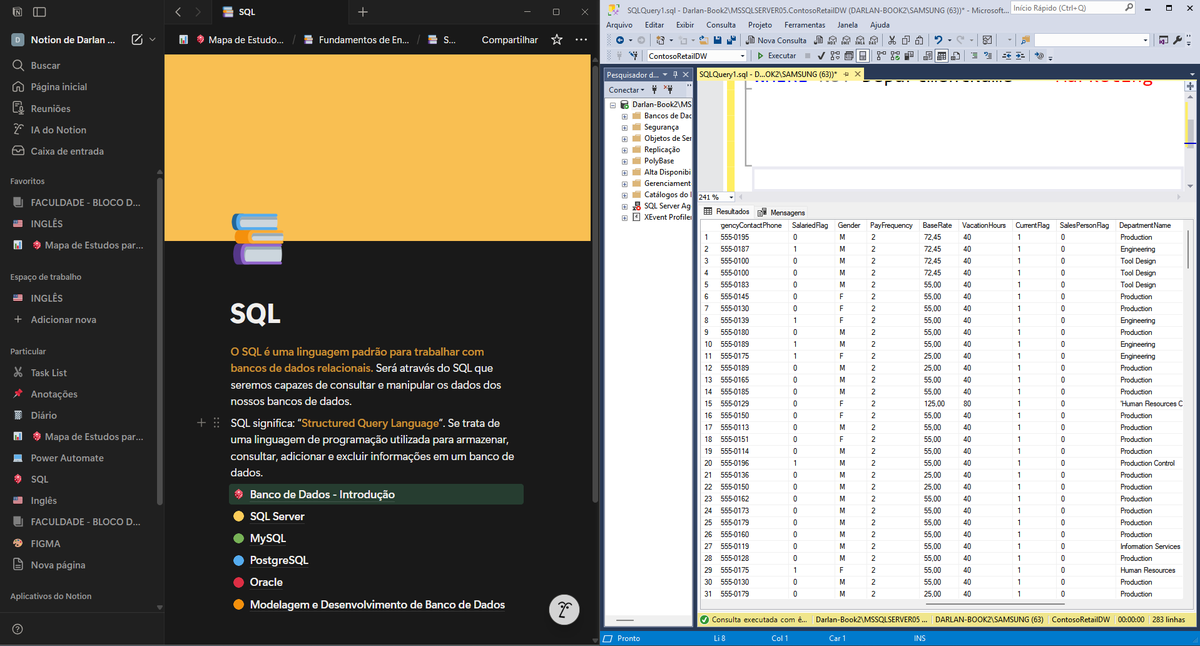Click the Cut scissors icon in SSMS

(891, 40)
